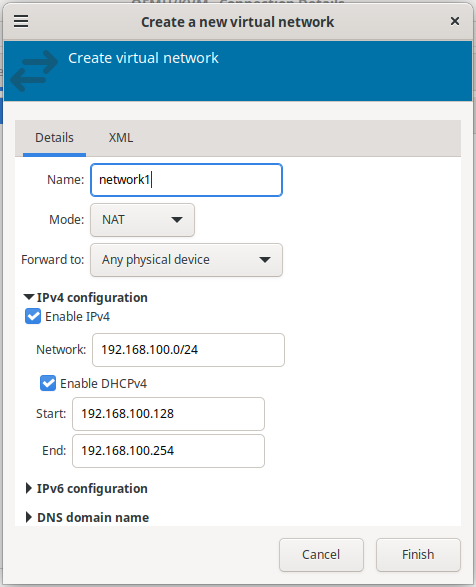Uncheck the Enable DHCPv4 checkbox
This screenshot has width=476, height=587.
pos(48,383)
